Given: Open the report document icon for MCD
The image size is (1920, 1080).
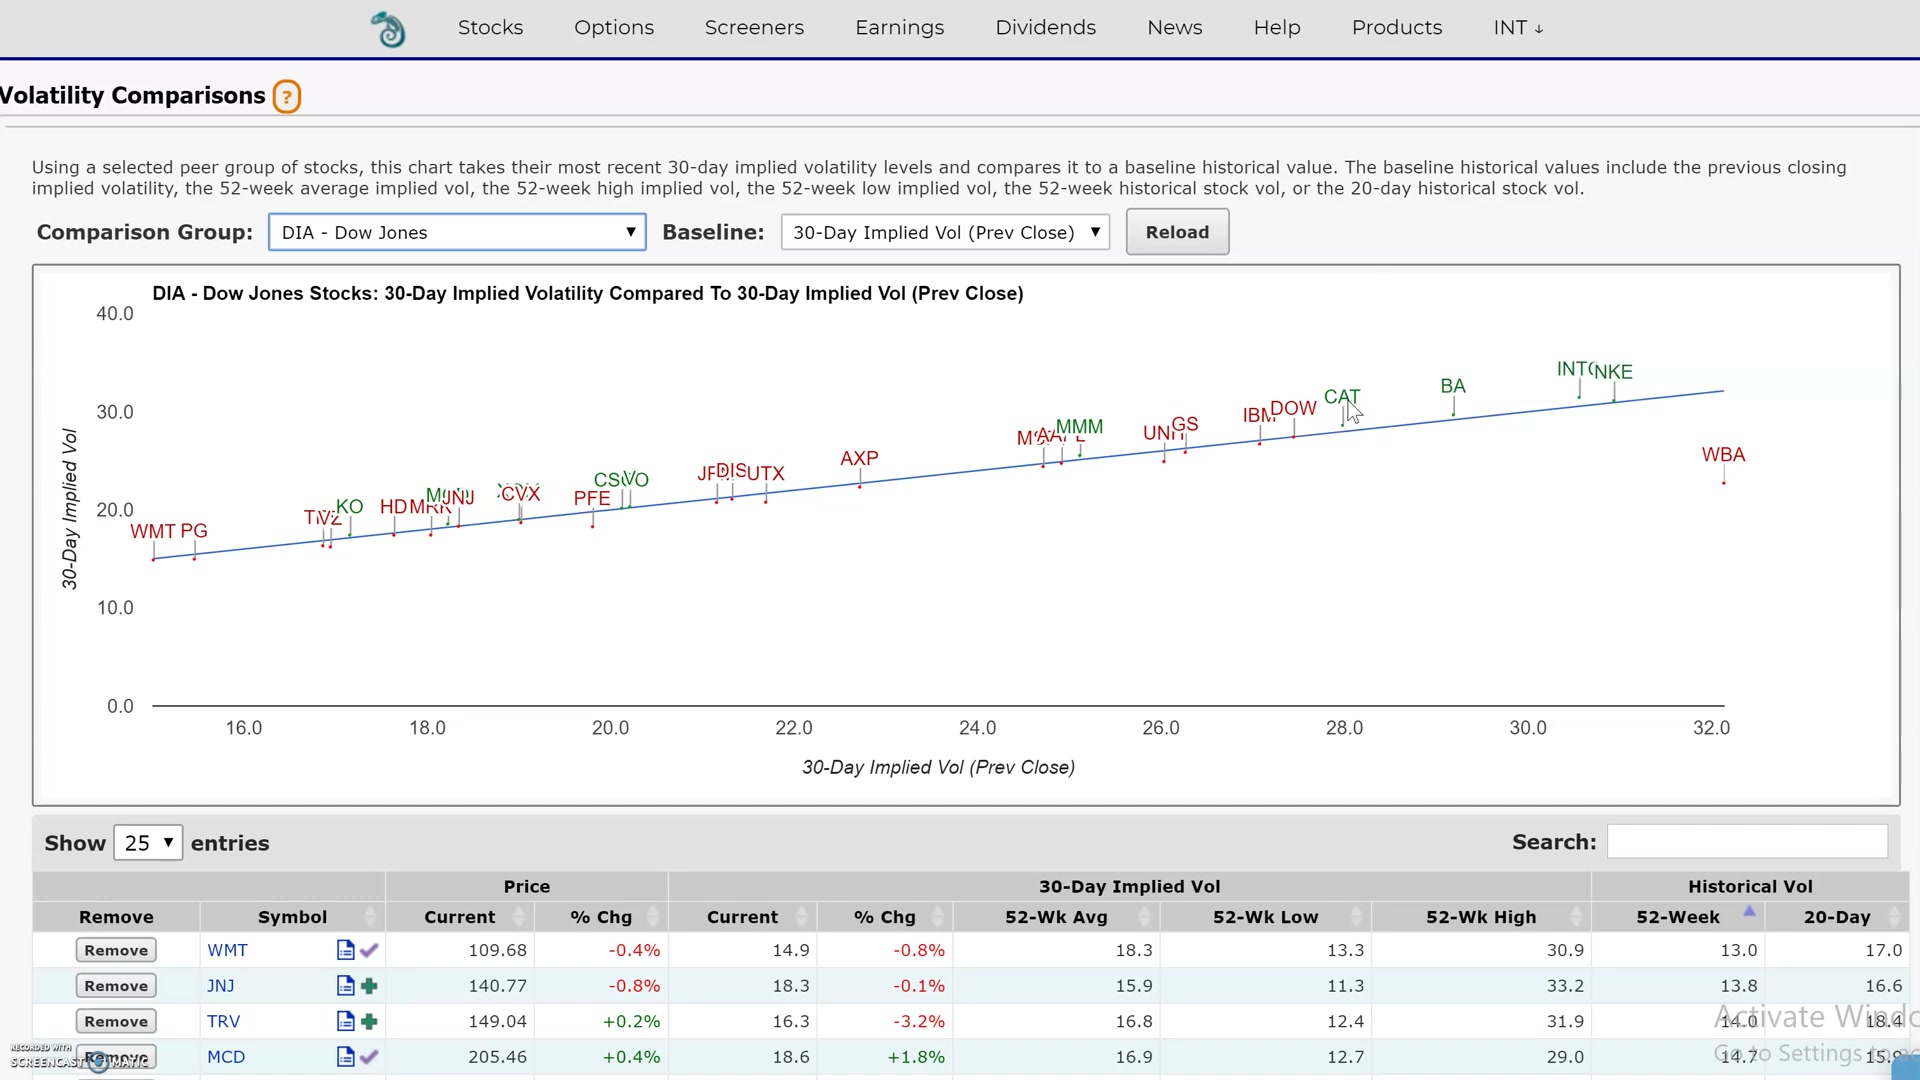Looking at the screenshot, I should (345, 1056).
